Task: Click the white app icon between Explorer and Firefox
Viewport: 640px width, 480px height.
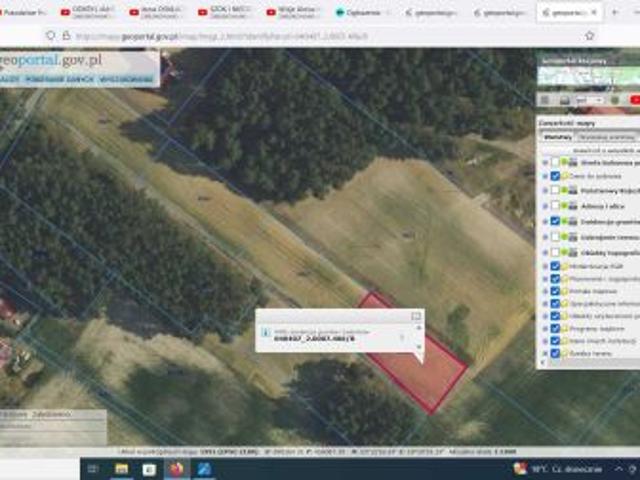Action: (149, 469)
